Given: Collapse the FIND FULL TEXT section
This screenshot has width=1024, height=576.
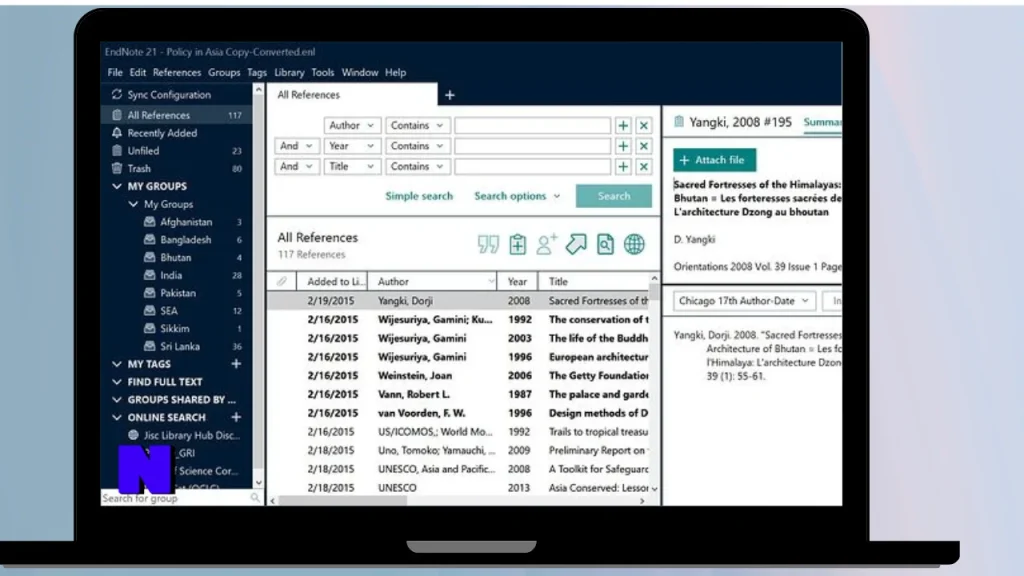Looking at the screenshot, I should pyautogui.click(x=117, y=381).
